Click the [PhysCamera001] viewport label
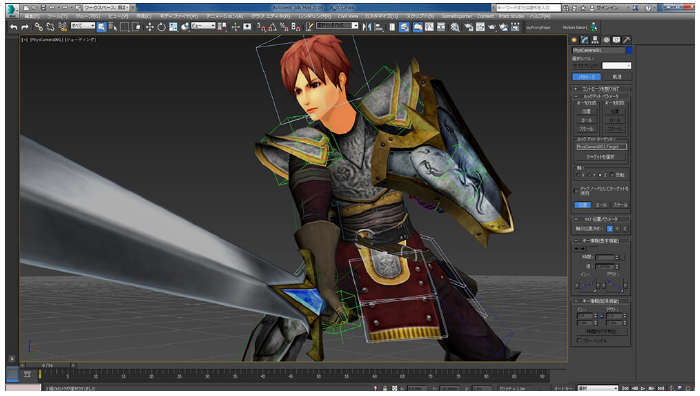This screenshot has width=700, height=396. click(46, 40)
